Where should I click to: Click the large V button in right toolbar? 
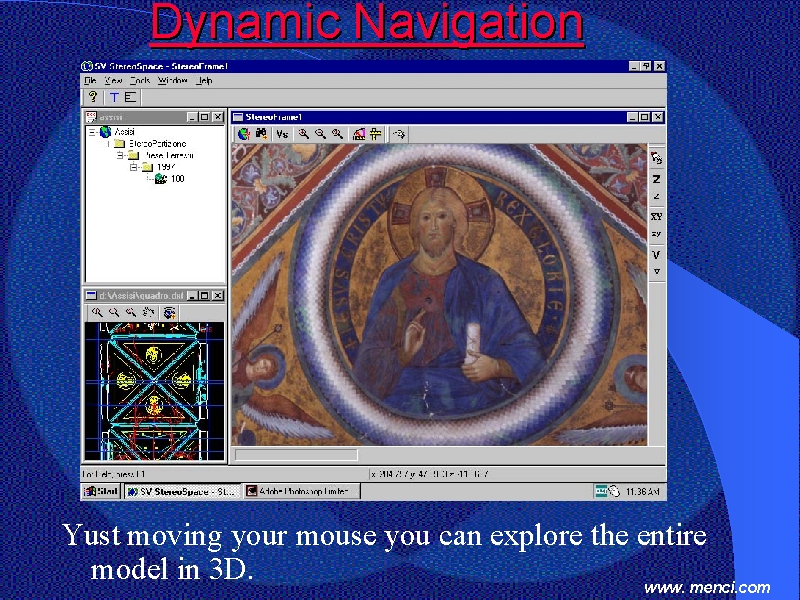point(656,254)
